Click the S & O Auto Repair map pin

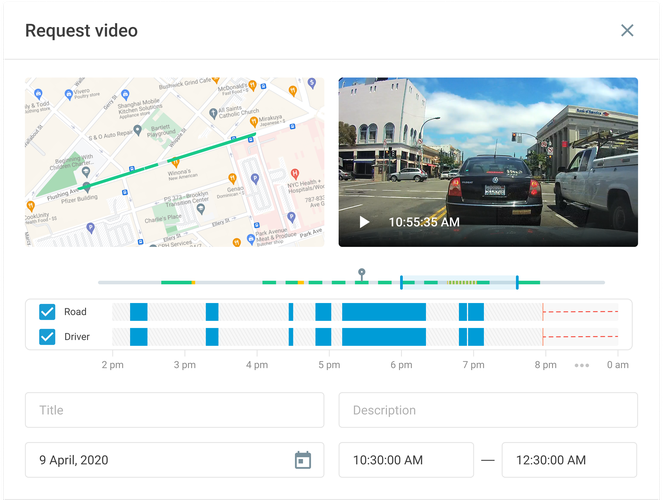(x=137, y=130)
